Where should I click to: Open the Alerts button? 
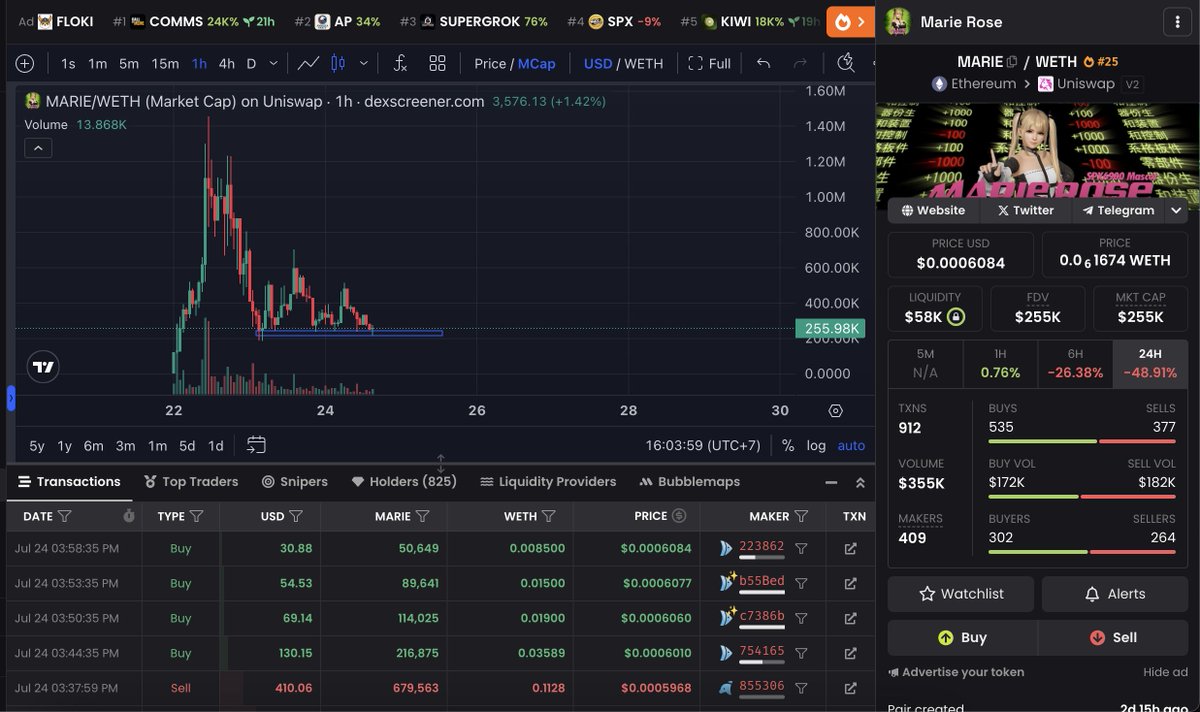[1115, 594]
